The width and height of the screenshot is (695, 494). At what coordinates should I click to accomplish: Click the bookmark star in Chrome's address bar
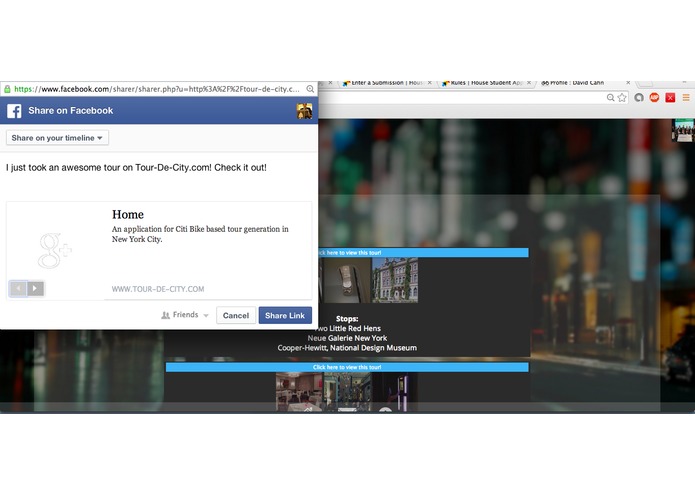(x=622, y=97)
